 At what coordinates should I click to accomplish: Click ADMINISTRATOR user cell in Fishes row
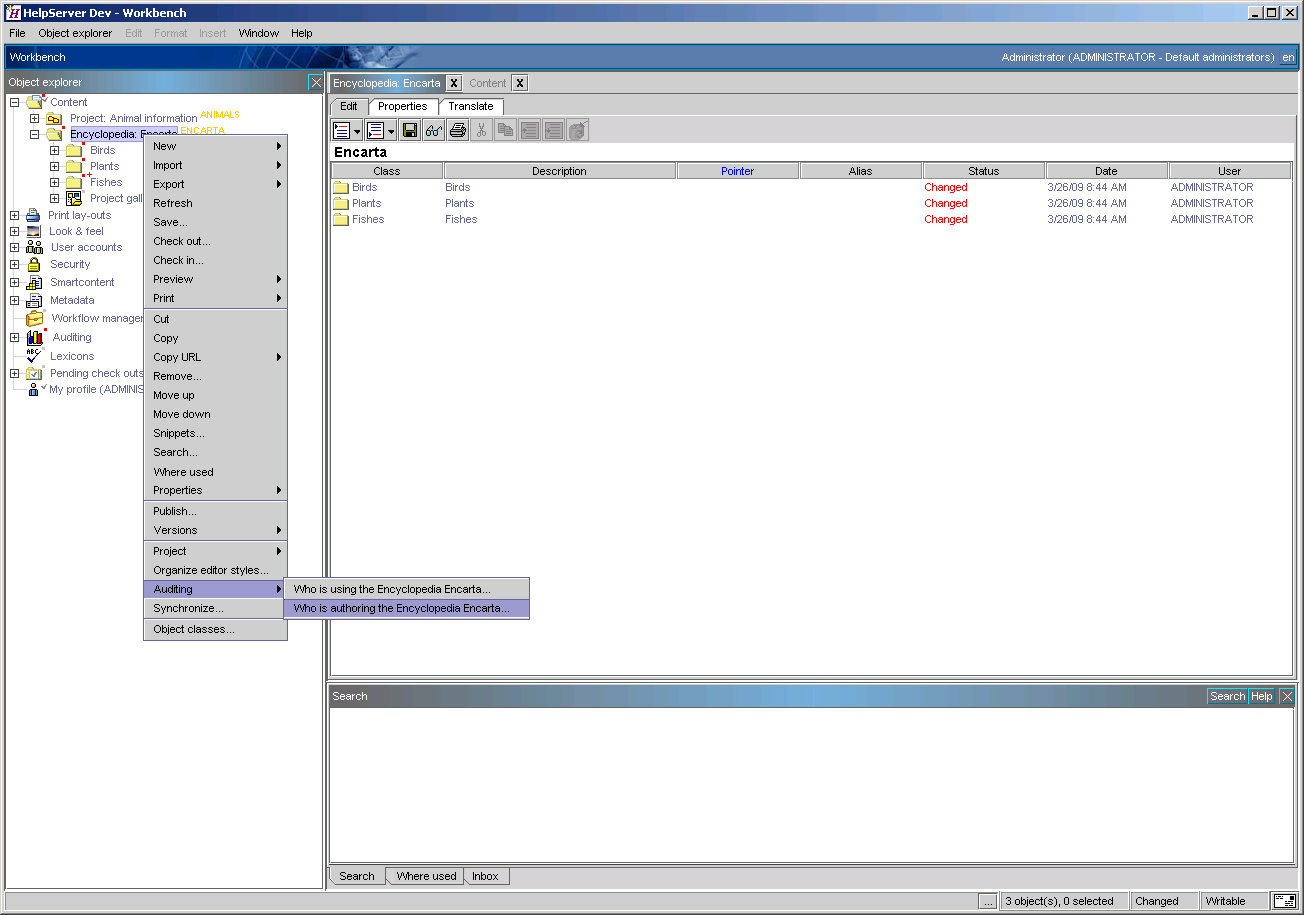pyautogui.click(x=1211, y=219)
